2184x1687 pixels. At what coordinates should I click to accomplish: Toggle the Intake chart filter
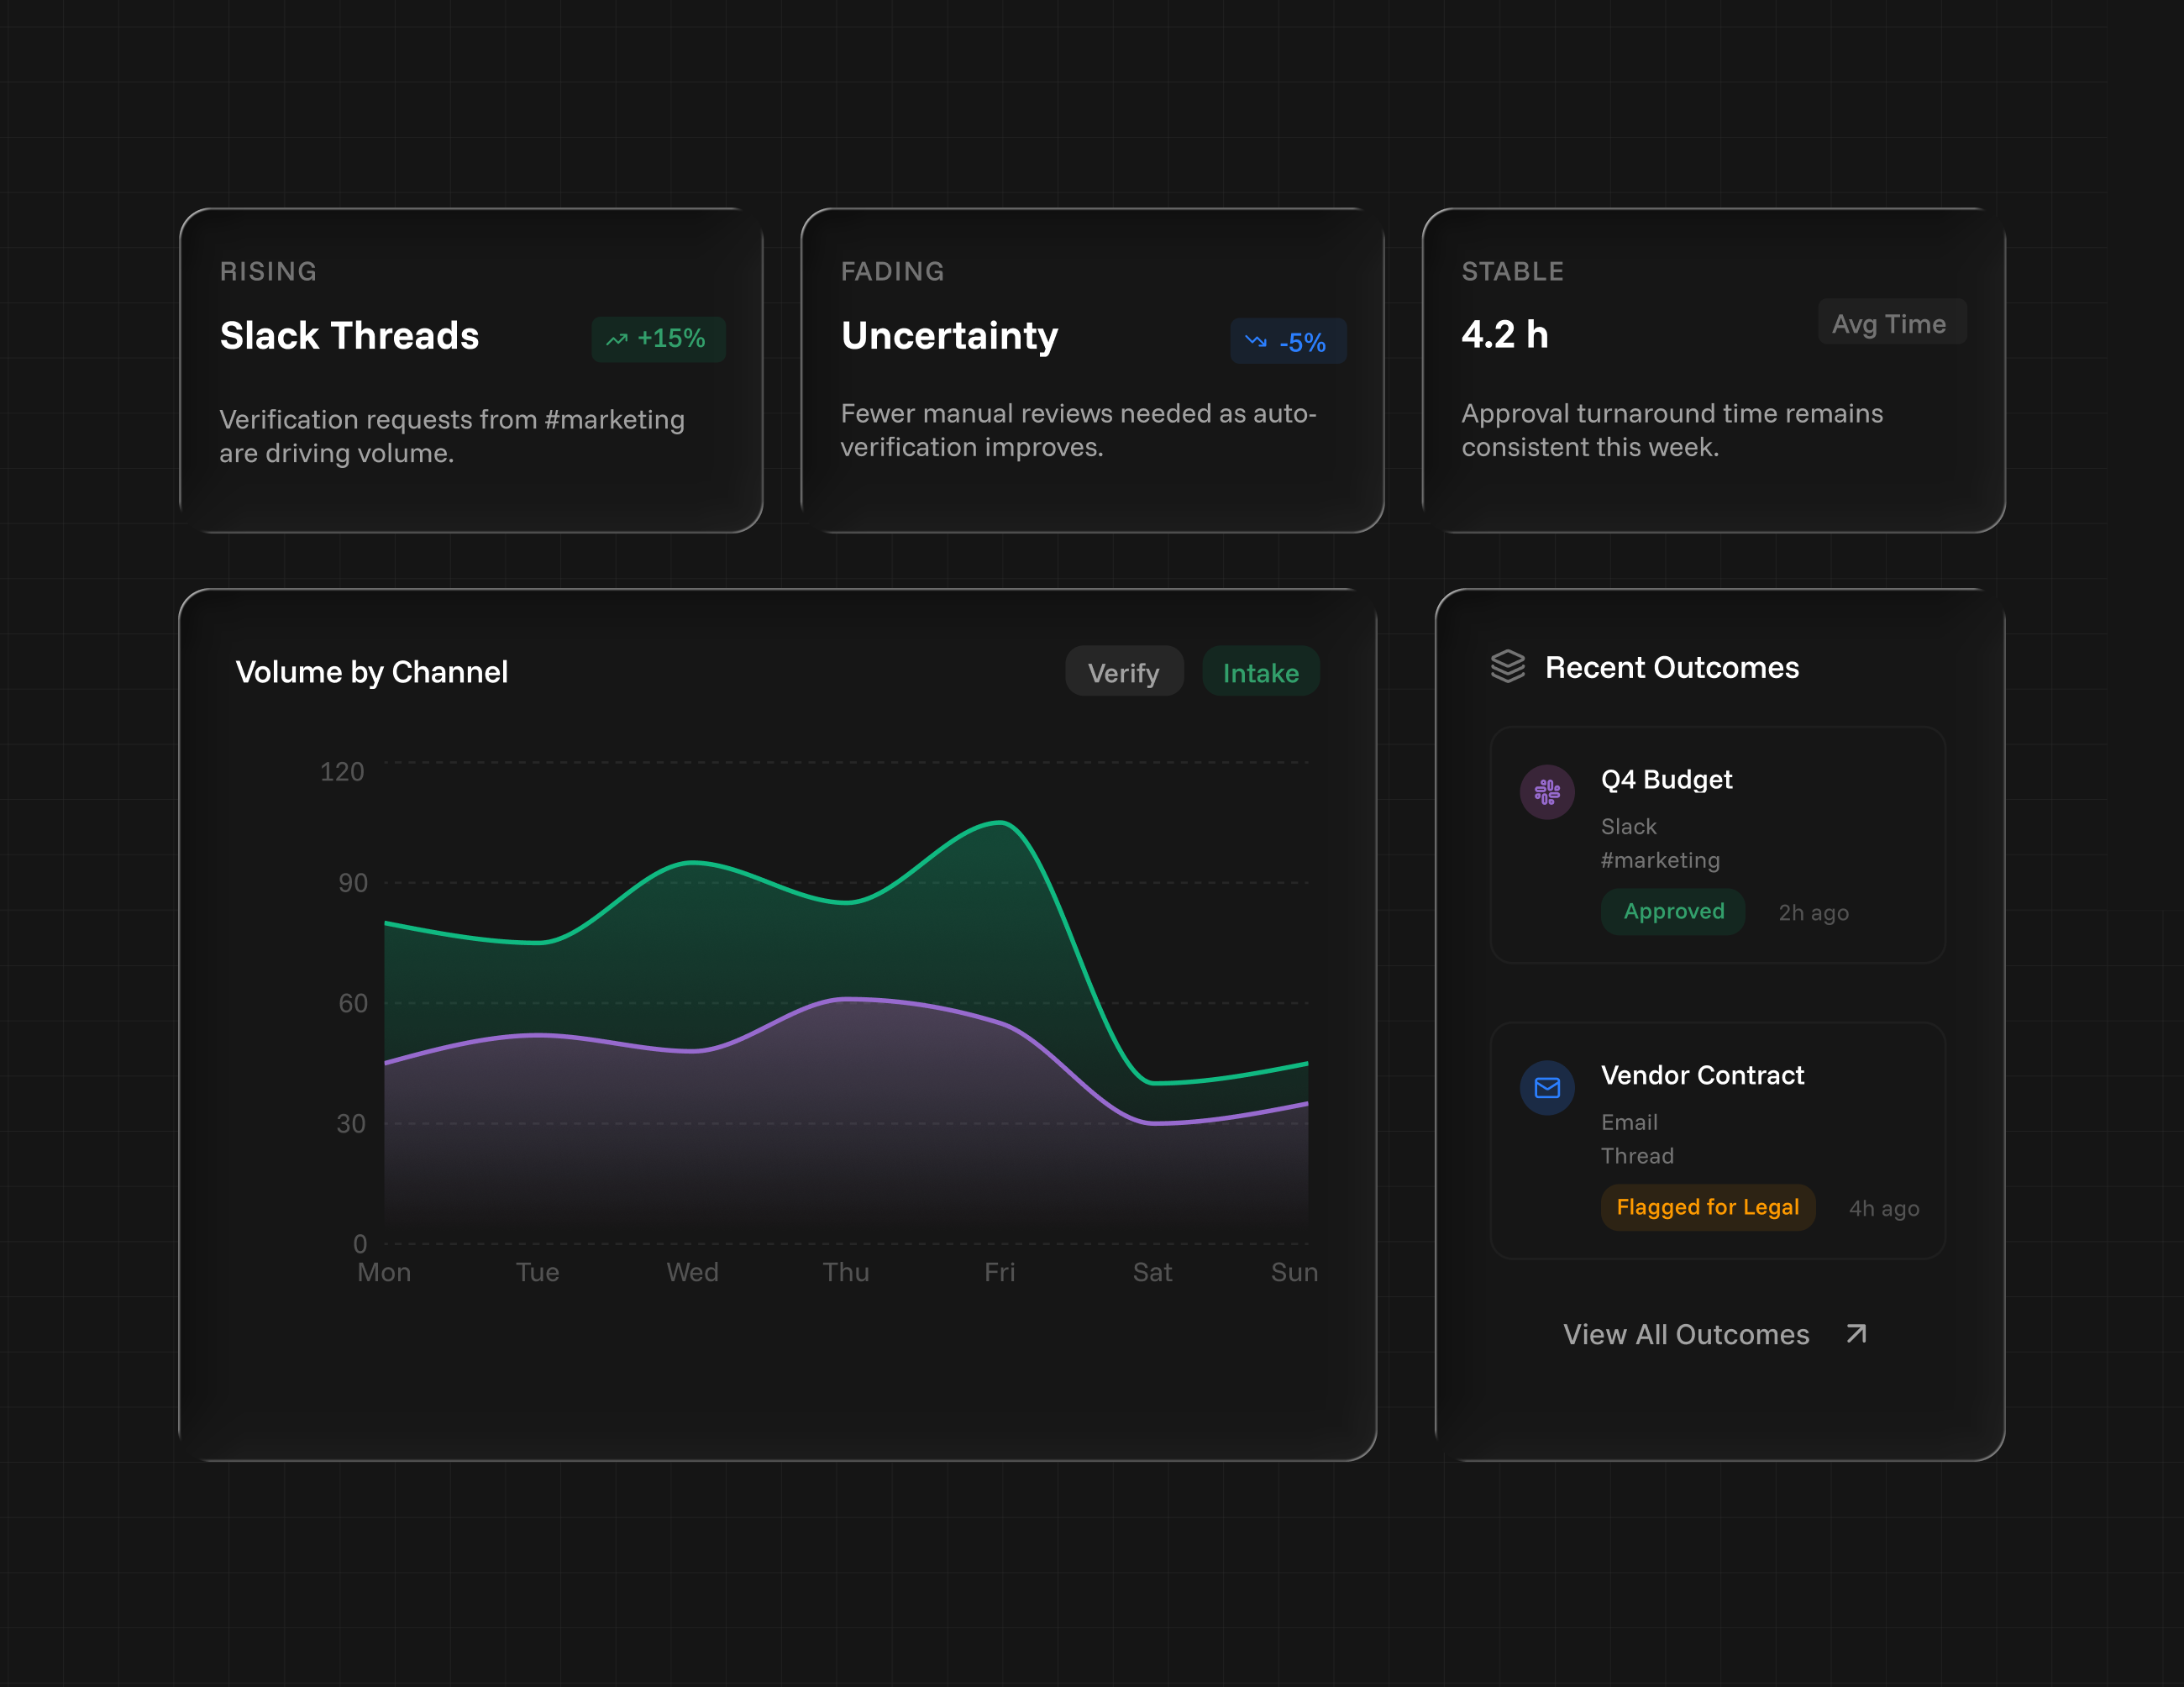[x=1260, y=672]
